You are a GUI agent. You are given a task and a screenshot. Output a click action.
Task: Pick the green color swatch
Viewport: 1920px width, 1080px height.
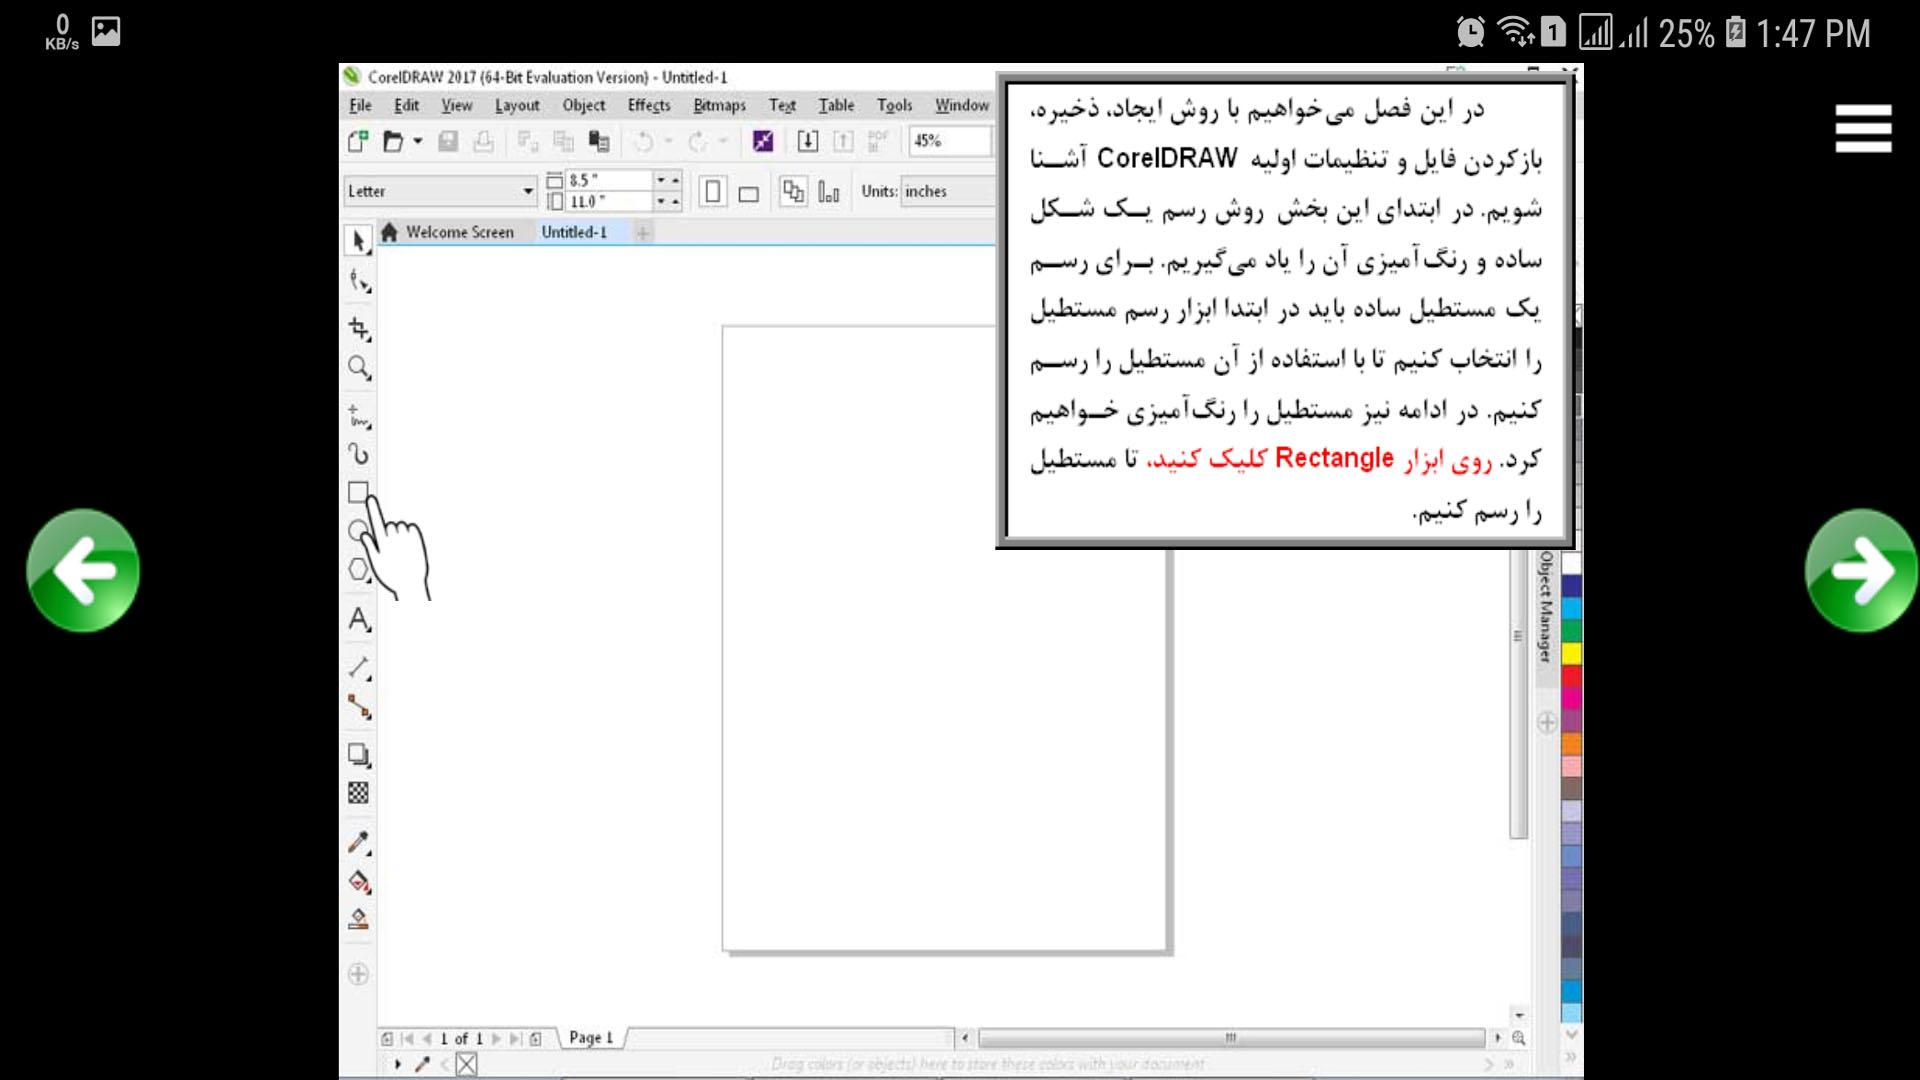tap(1572, 631)
